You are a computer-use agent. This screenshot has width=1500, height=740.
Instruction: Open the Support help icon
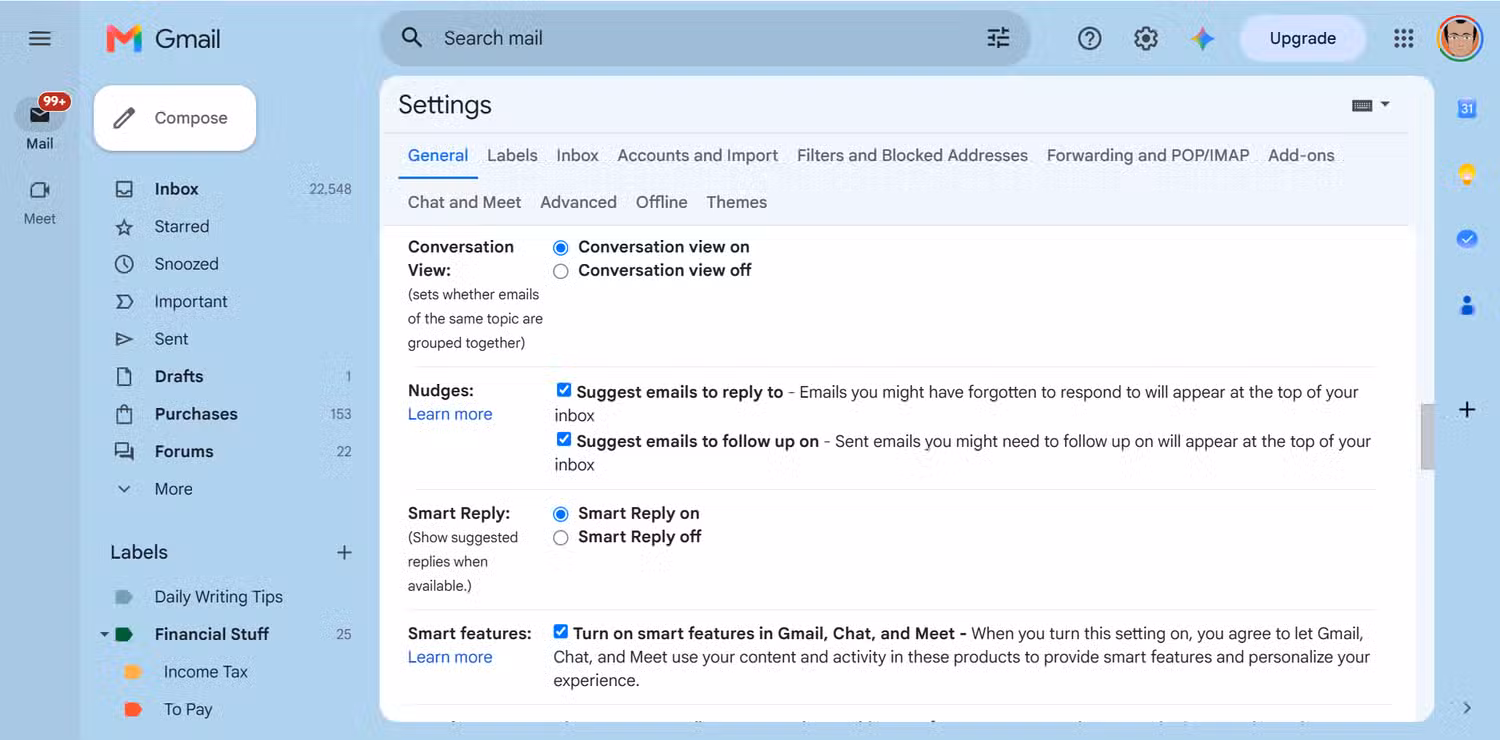coord(1089,39)
